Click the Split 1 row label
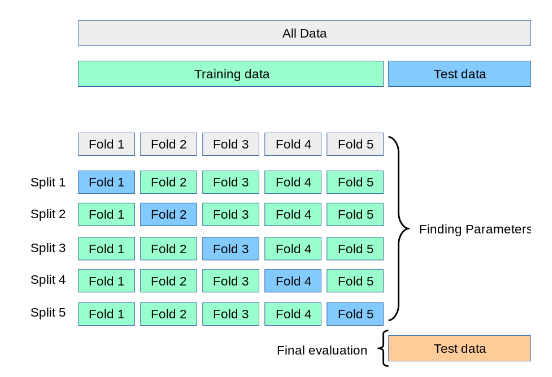This screenshot has width=552, height=377. point(48,182)
